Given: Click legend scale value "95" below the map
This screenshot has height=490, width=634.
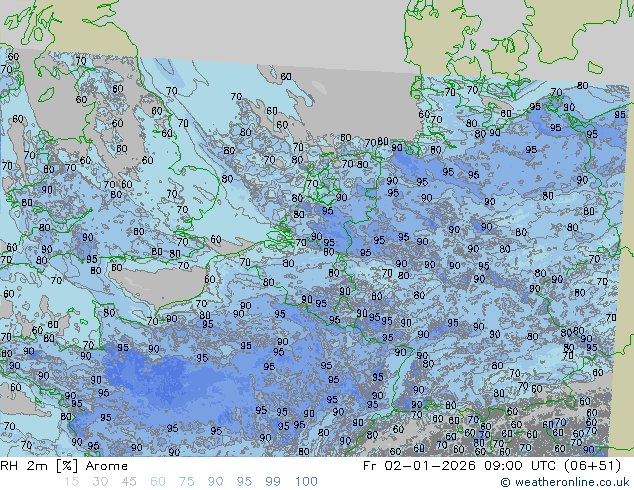Looking at the screenshot, I should (x=244, y=482).
